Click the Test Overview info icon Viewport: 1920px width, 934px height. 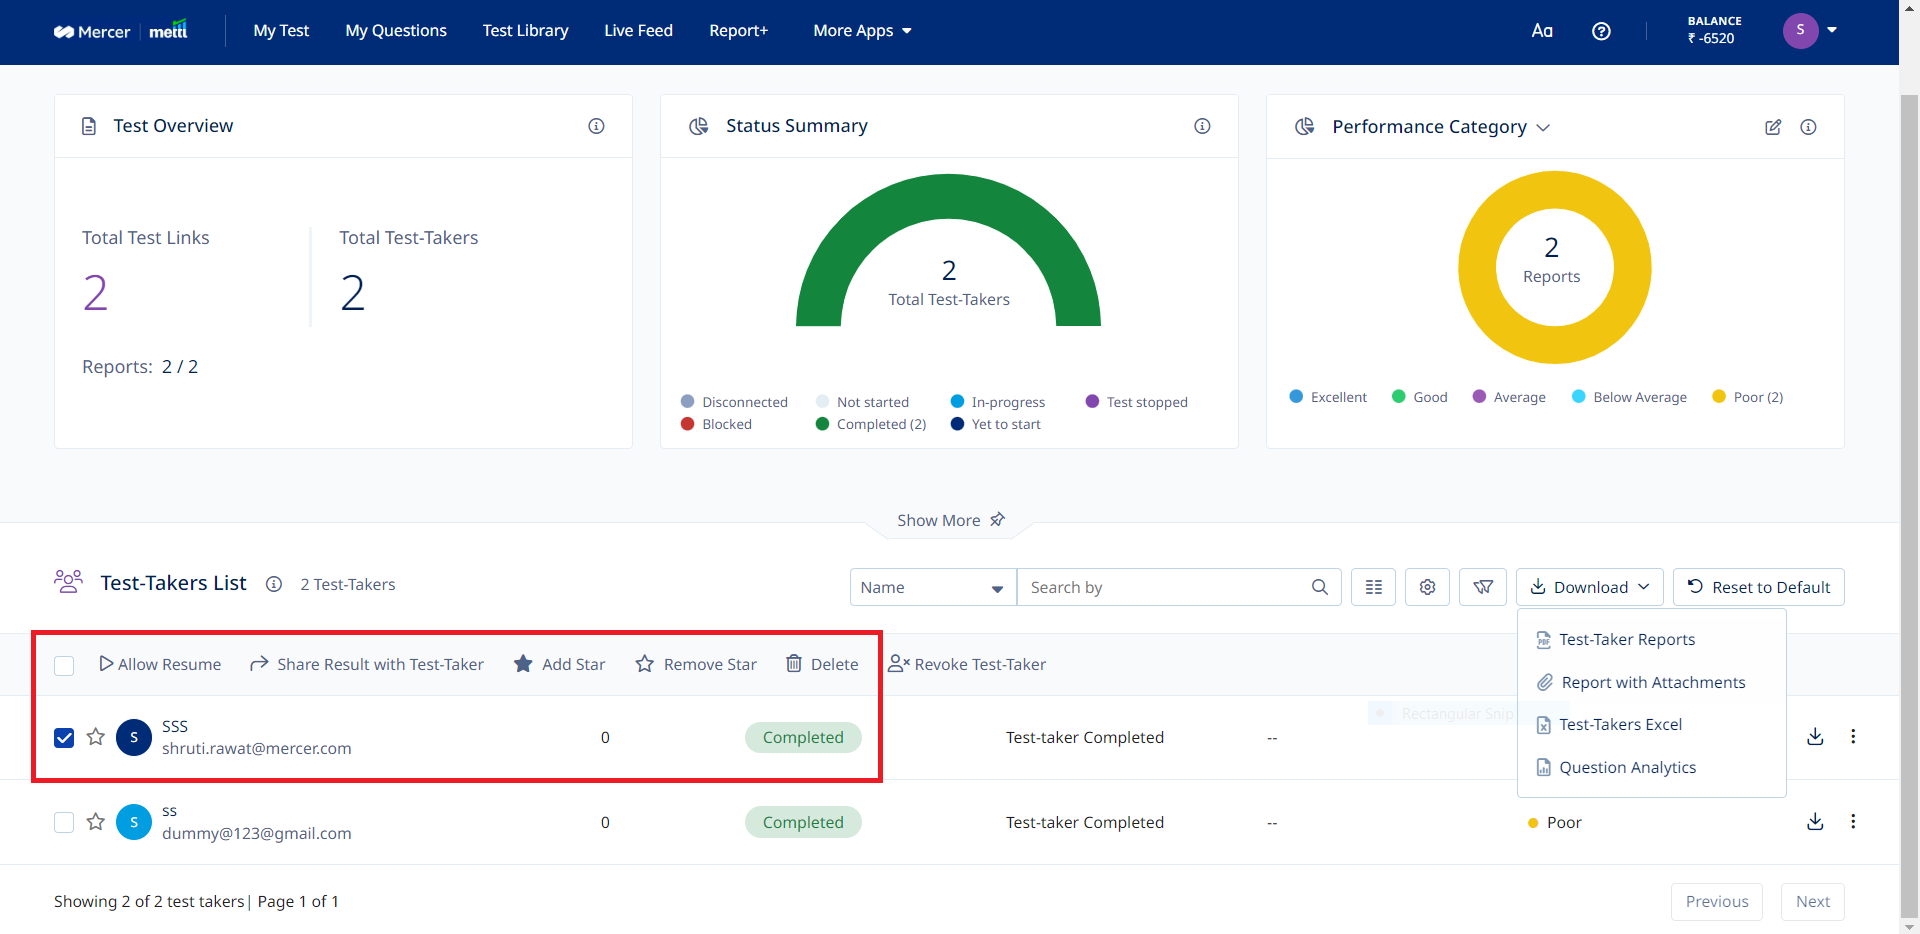[x=596, y=126]
